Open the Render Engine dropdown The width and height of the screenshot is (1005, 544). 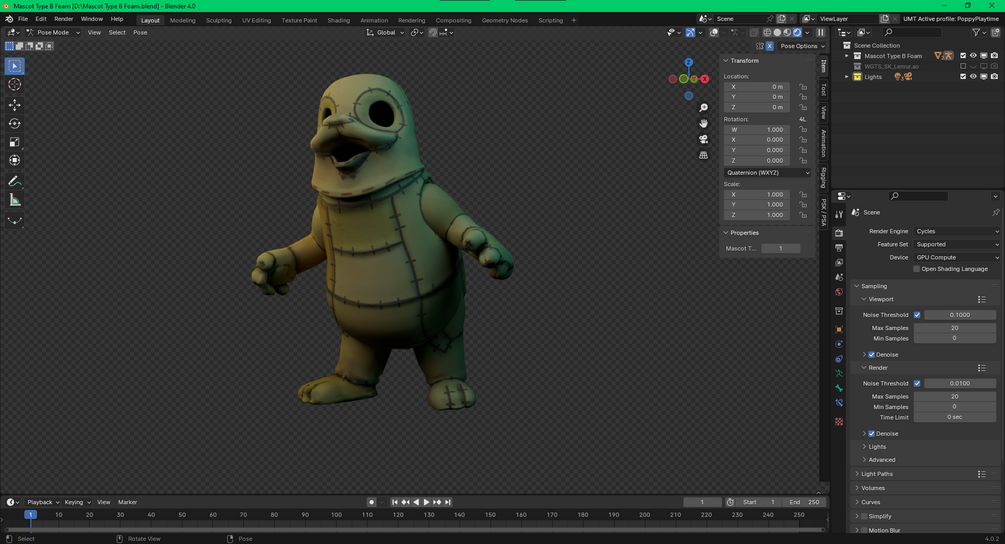956,231
